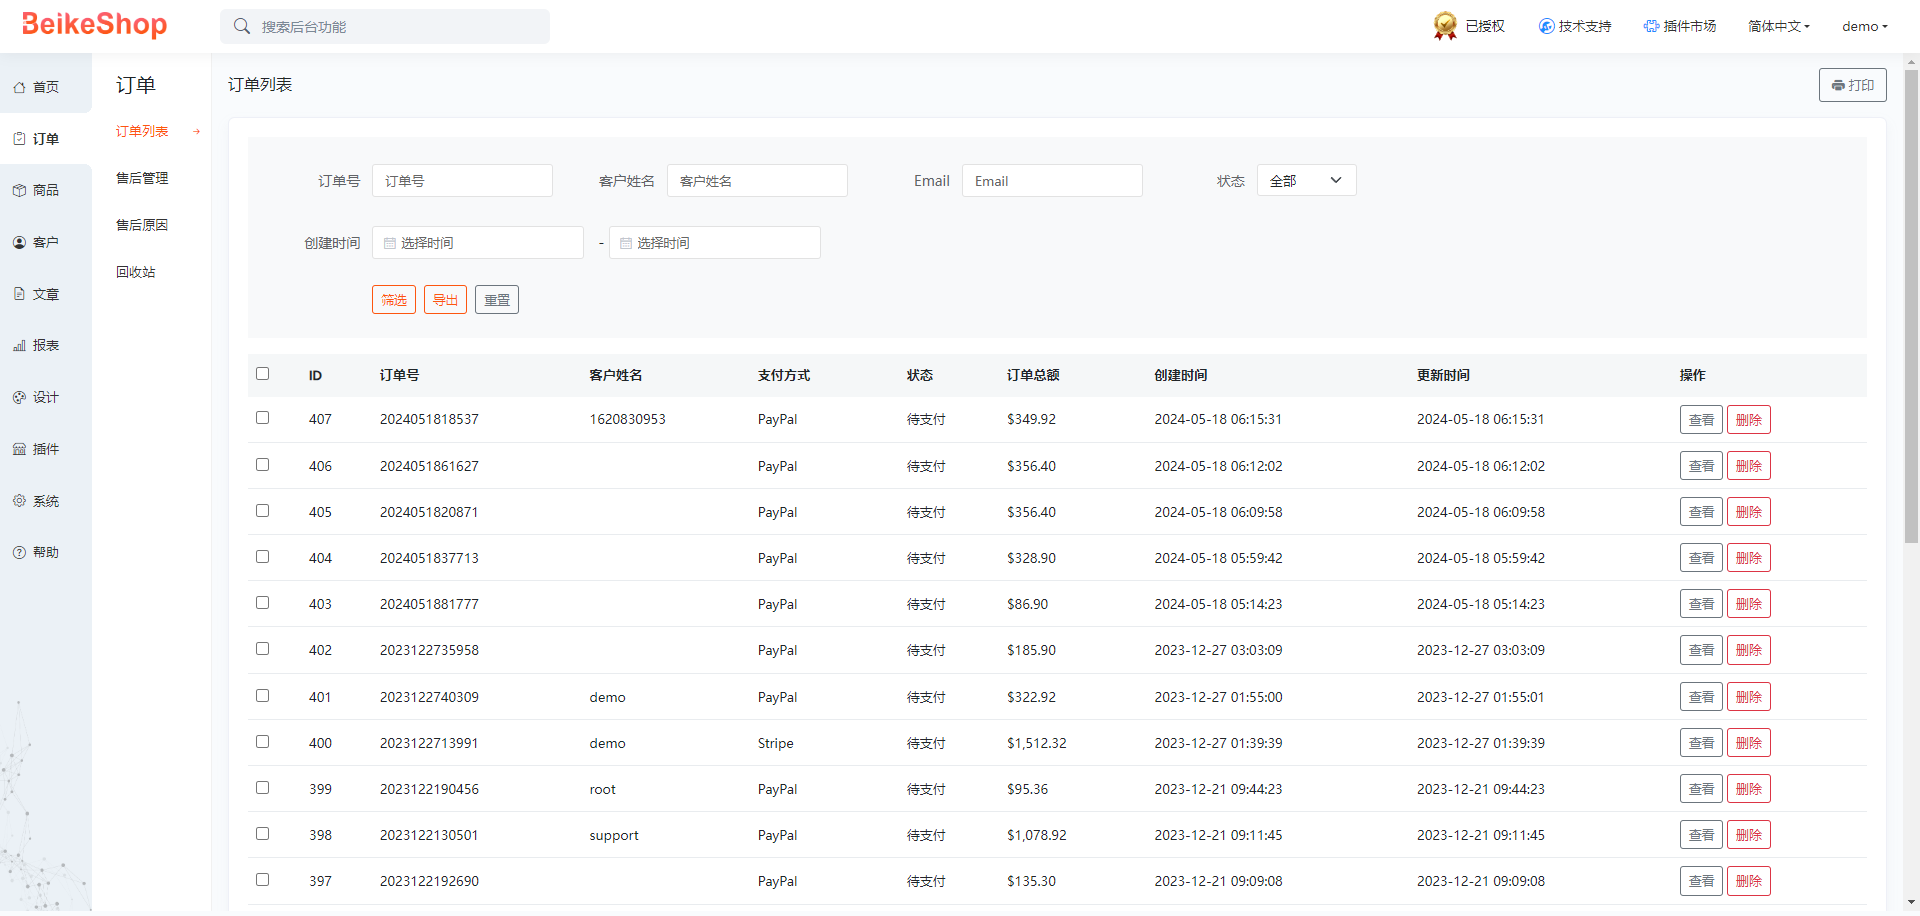Open the recycle bin menu item

pyautogui.click(x=136, y=272)
